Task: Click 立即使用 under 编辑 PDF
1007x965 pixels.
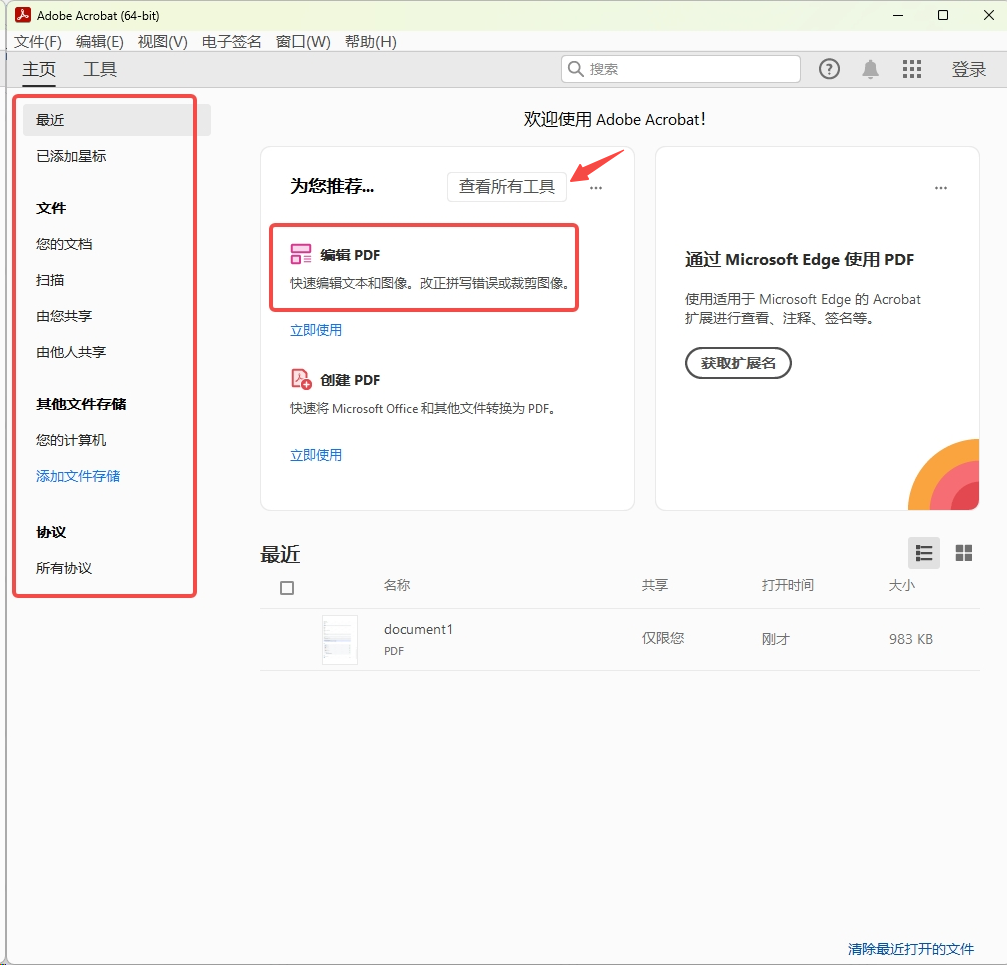Action: (x=316, y=330)
